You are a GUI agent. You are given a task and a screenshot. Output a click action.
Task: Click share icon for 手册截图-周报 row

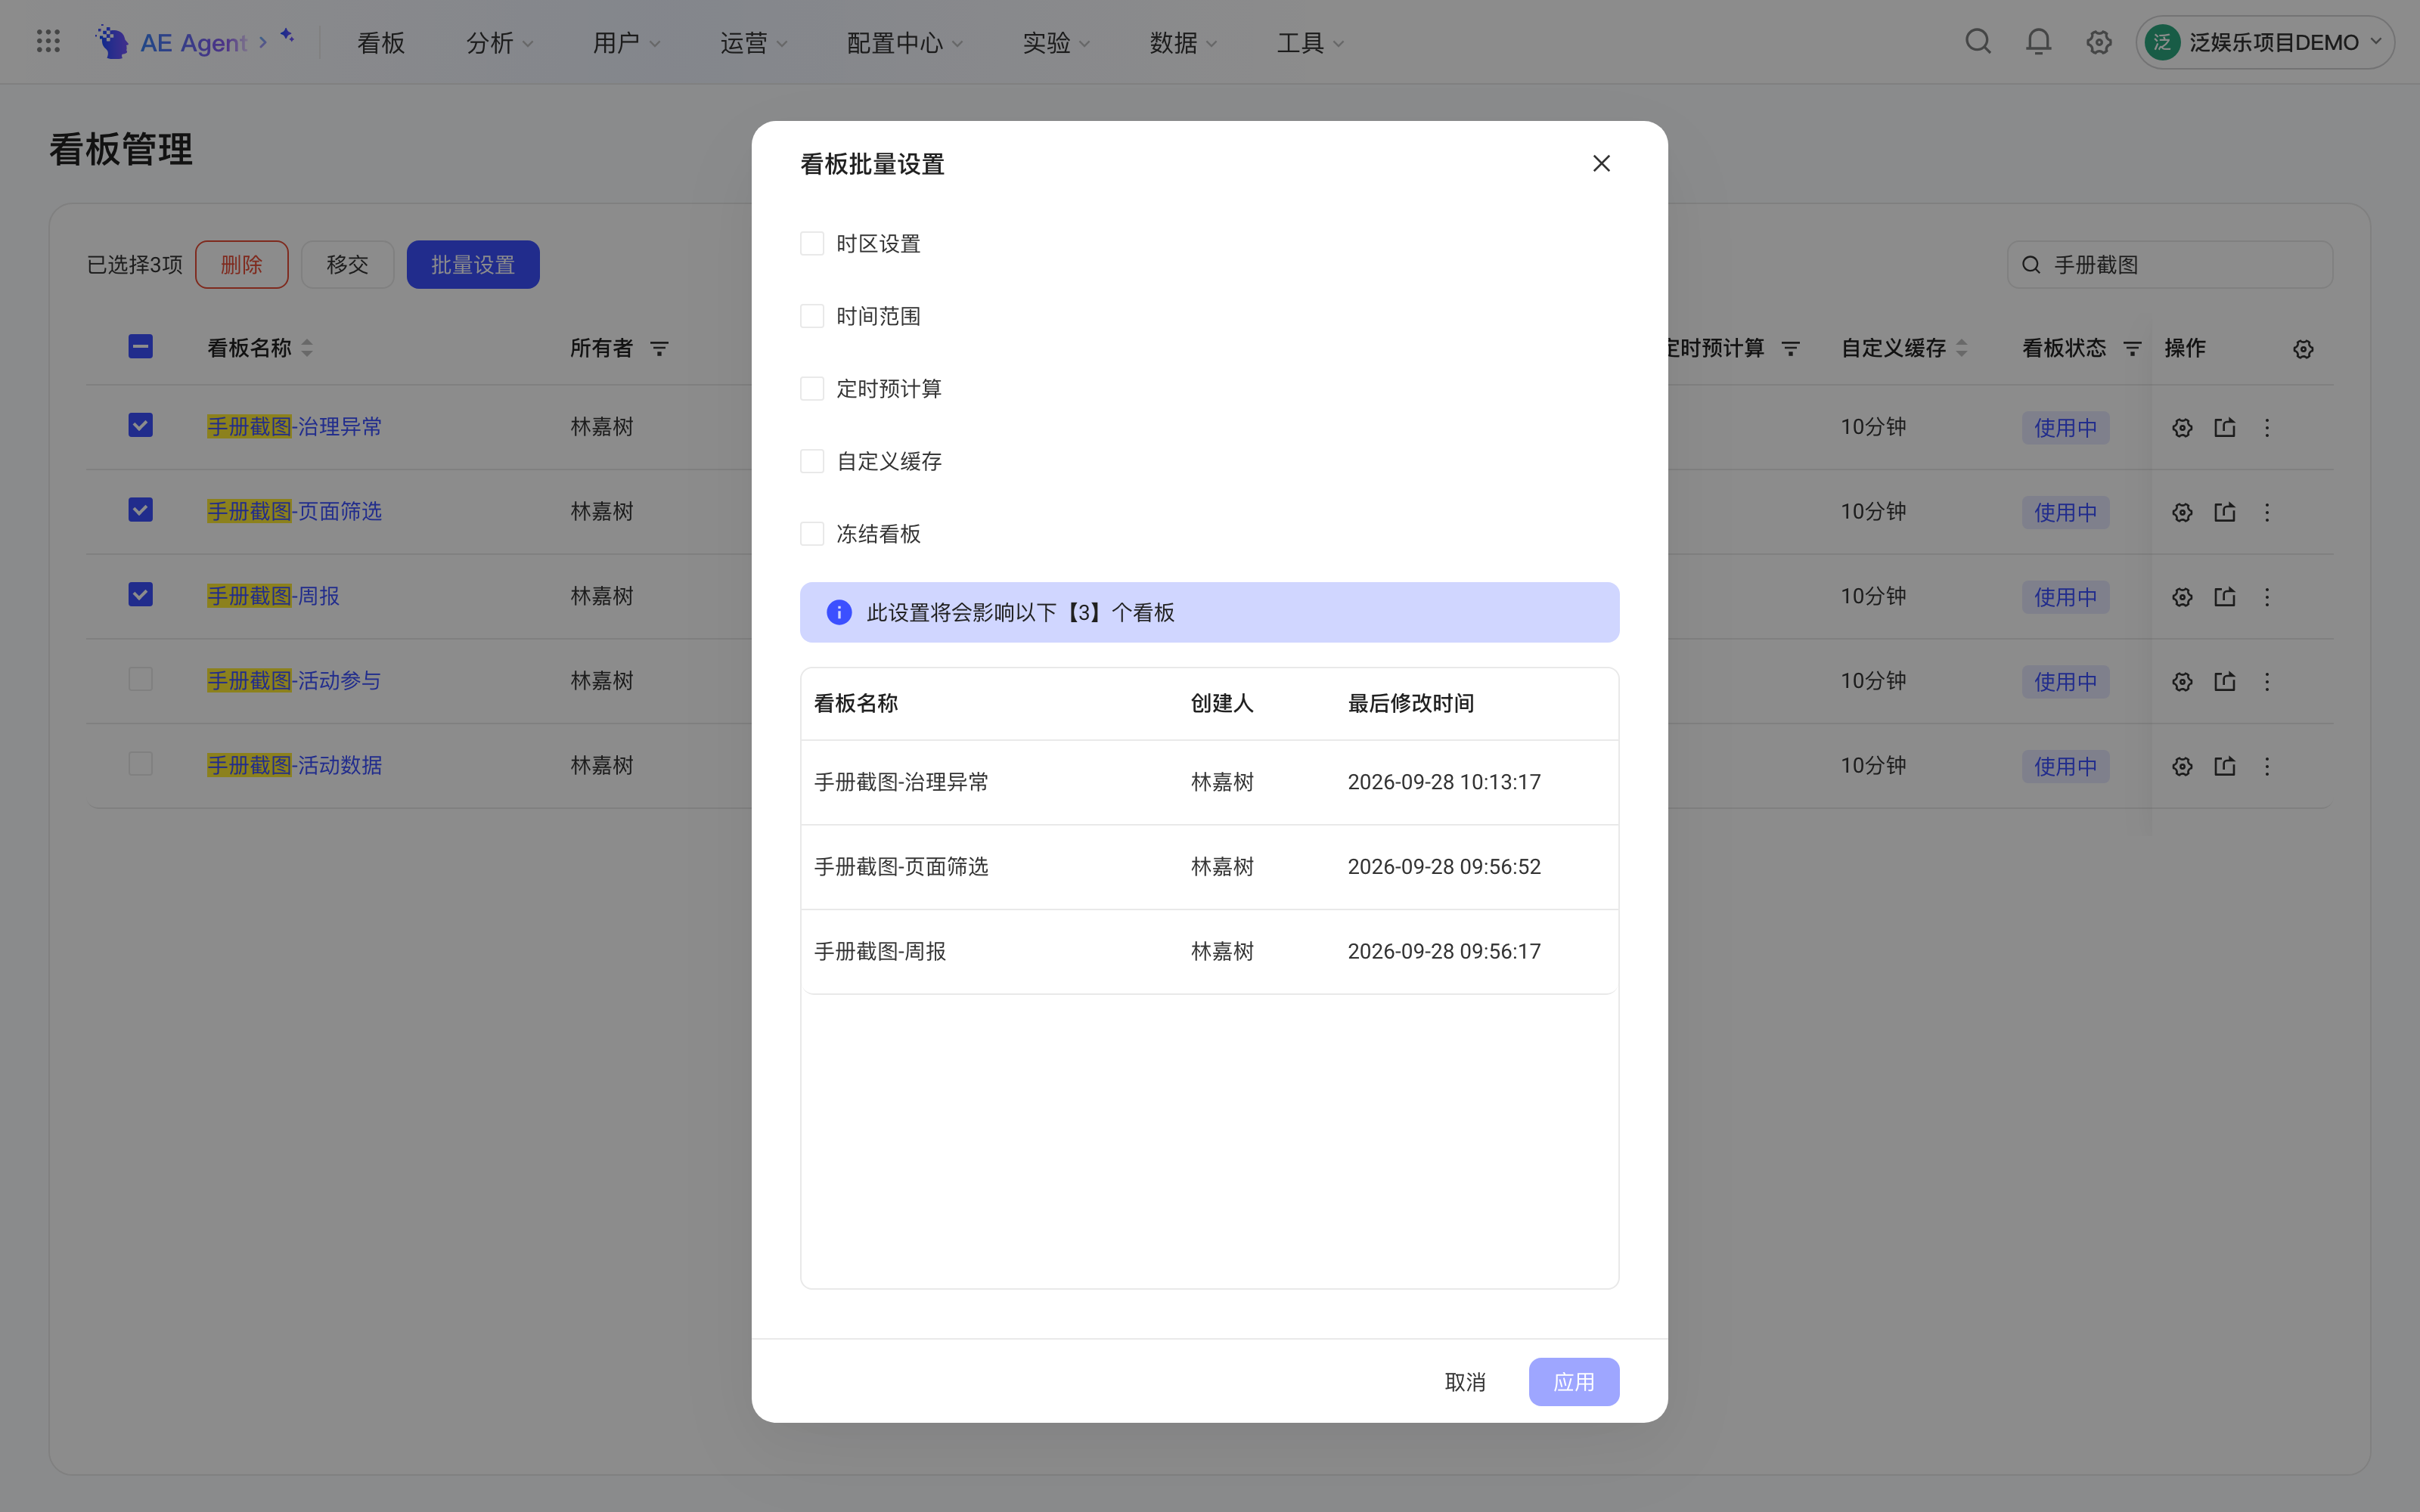[x=2225, y=597]
